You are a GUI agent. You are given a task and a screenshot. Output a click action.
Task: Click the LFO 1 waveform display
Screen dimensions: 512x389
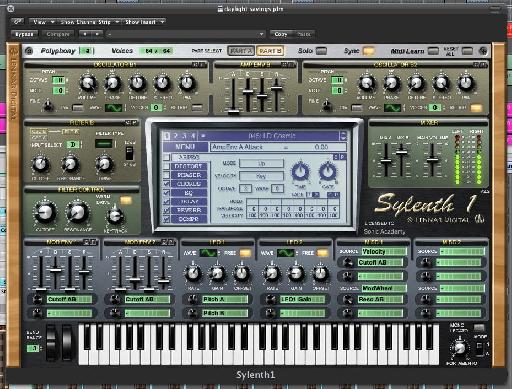tap(208, 253)
